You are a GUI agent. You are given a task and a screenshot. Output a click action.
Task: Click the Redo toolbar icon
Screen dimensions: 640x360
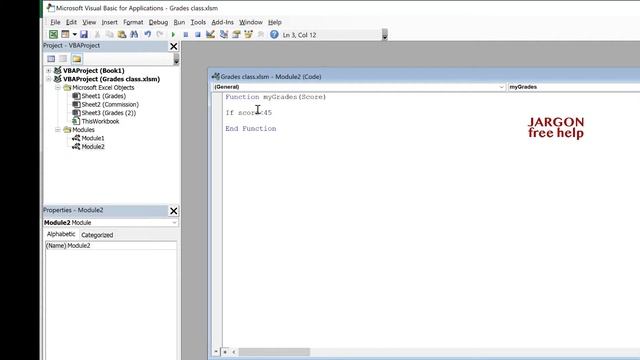point(160,35)
